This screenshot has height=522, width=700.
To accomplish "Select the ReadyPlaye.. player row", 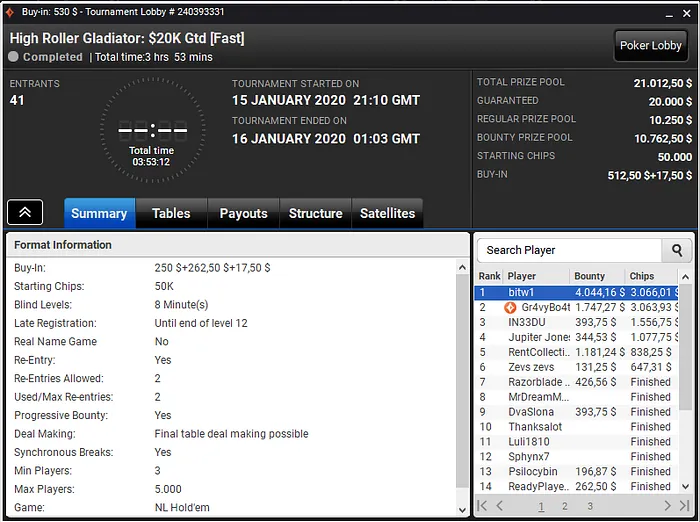I will pyautogui.click(x=577, y=486).
